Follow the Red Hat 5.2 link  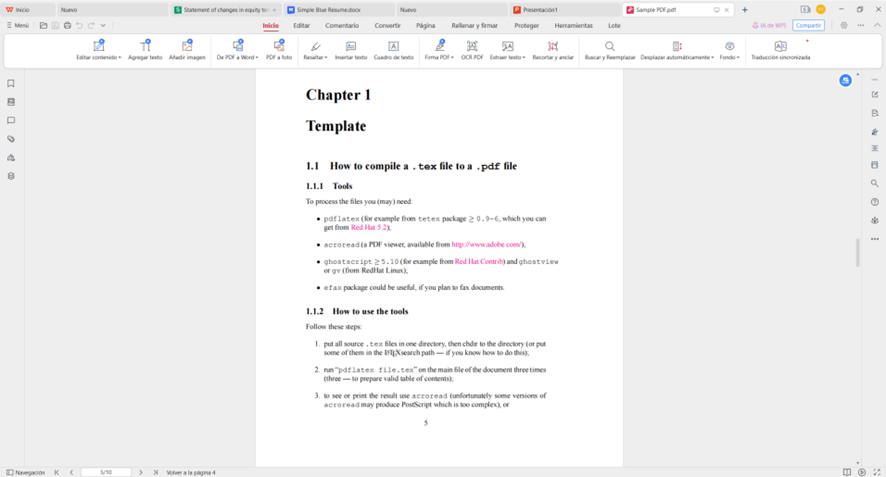click(x=369, y=228)
